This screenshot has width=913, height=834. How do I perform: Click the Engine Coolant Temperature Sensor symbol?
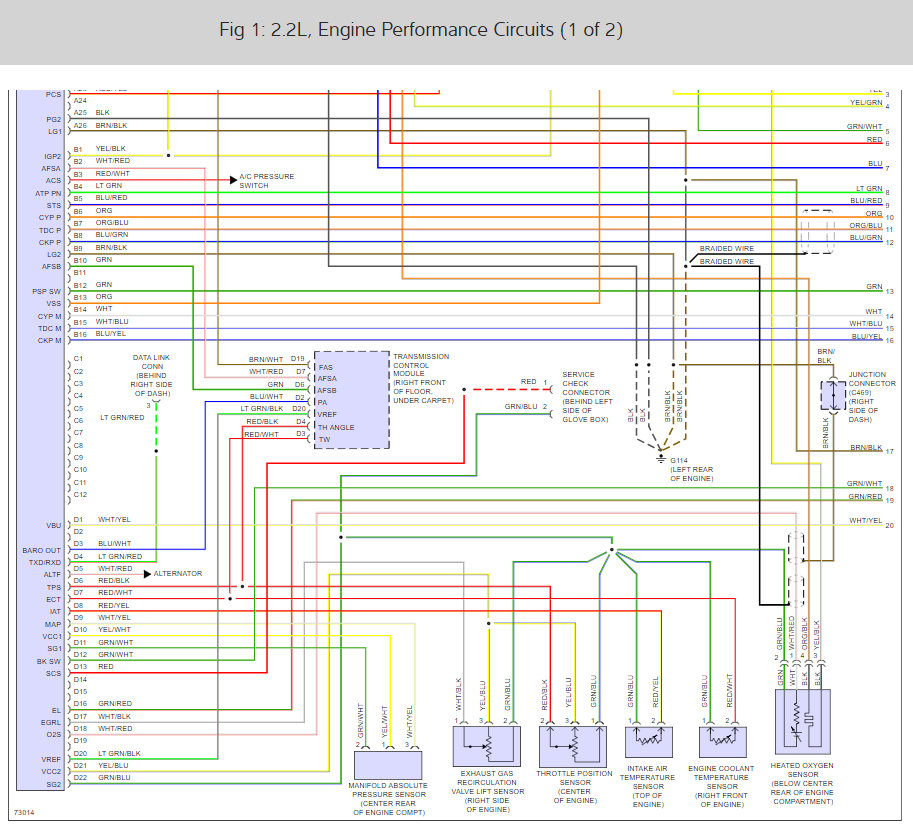coord(723,741)
